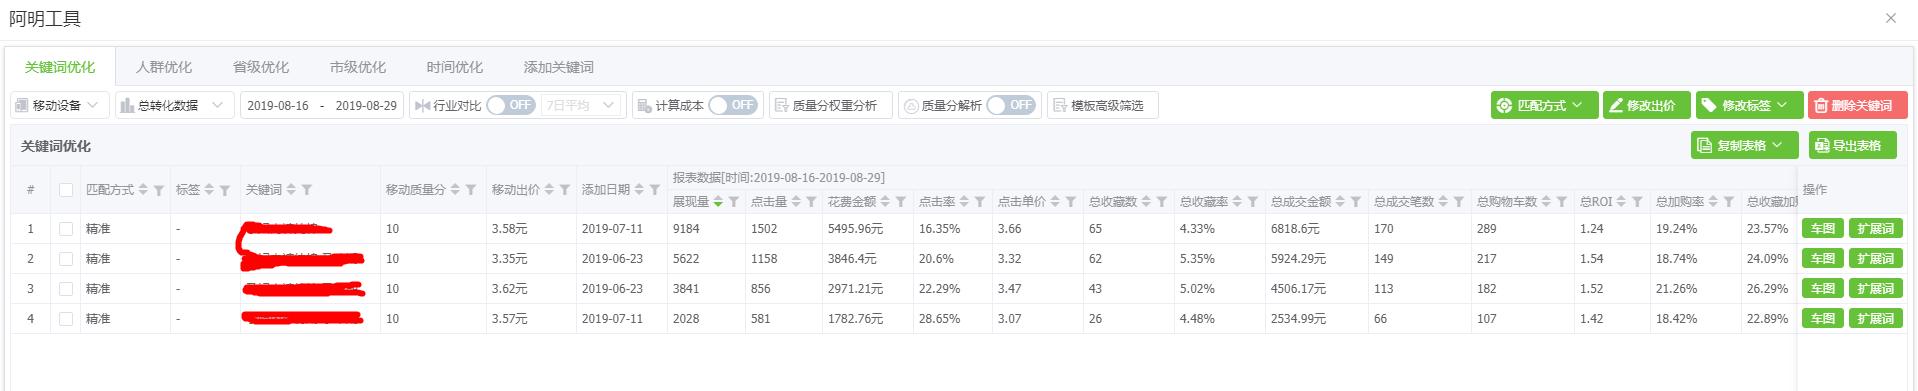Filter the 匹配方式 column with funnel icon
The height and width of the screenshot is (391, 1918).
point(159,190)
